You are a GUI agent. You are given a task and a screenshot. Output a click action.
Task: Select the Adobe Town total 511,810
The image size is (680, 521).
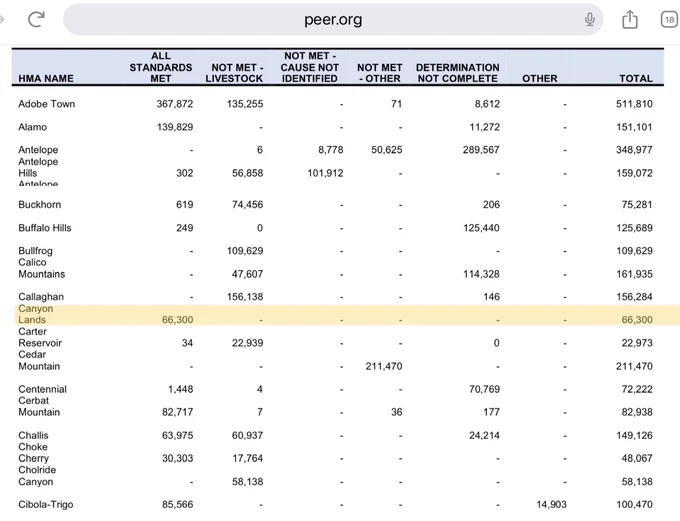pyautogui.click(x=634, y=104)
